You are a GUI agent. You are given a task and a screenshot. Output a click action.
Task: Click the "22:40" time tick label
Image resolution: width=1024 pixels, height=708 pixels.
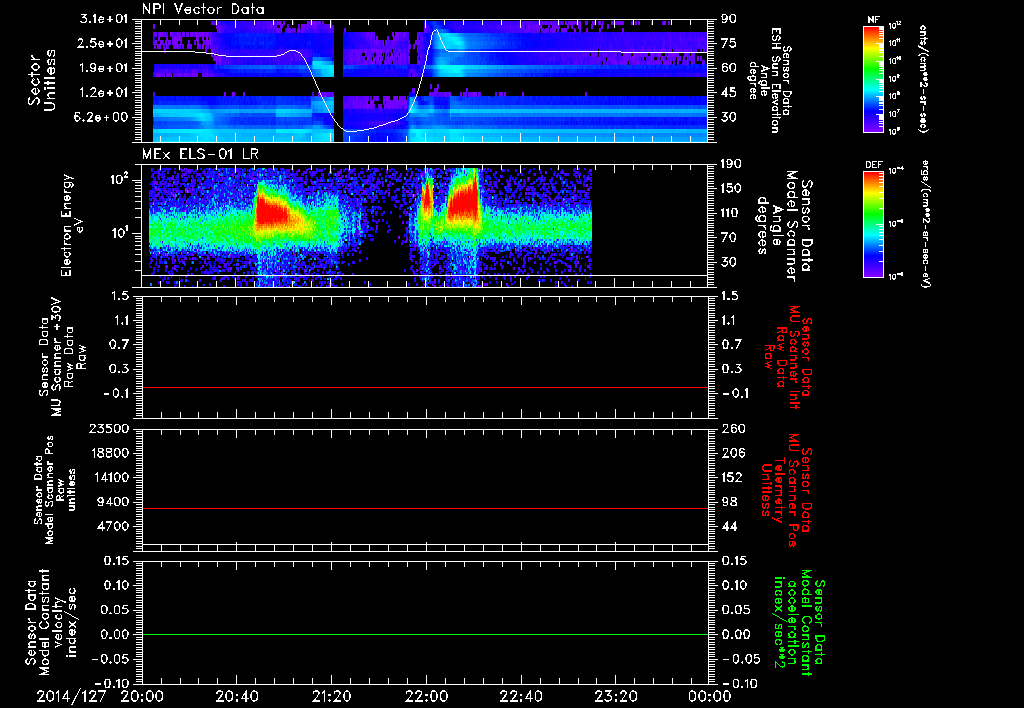pyautogui.click(x=520, y=696)
